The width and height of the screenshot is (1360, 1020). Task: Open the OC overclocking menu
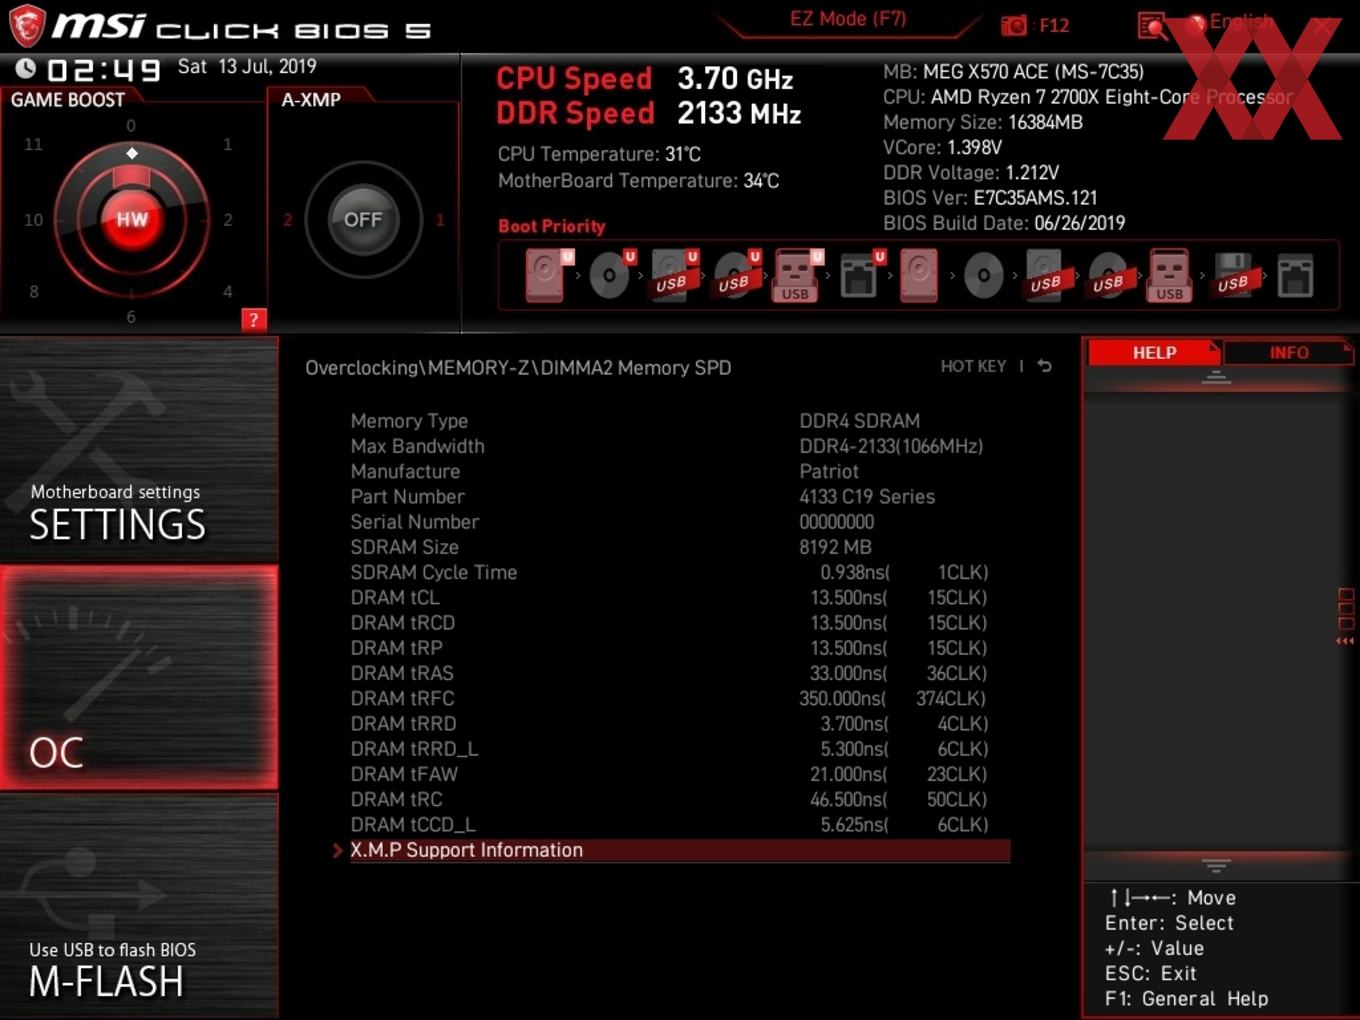click(139, 677)
